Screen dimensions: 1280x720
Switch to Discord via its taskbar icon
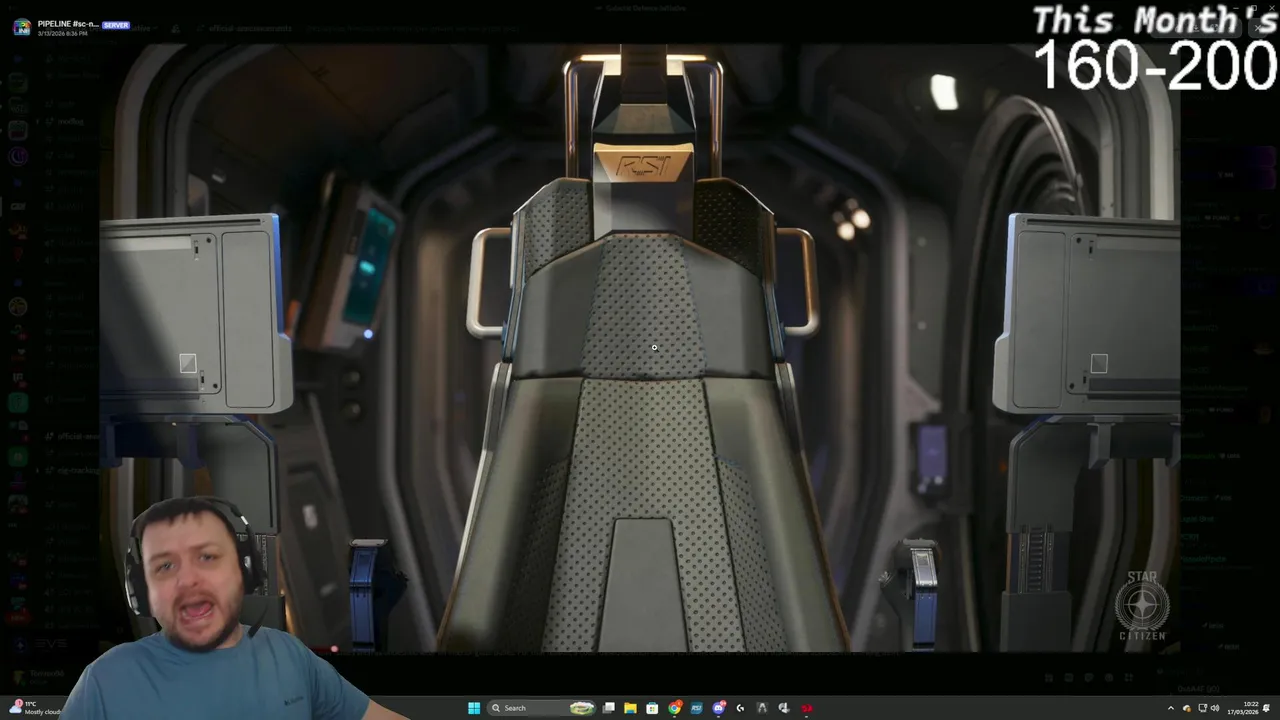(x=719, y=708)
